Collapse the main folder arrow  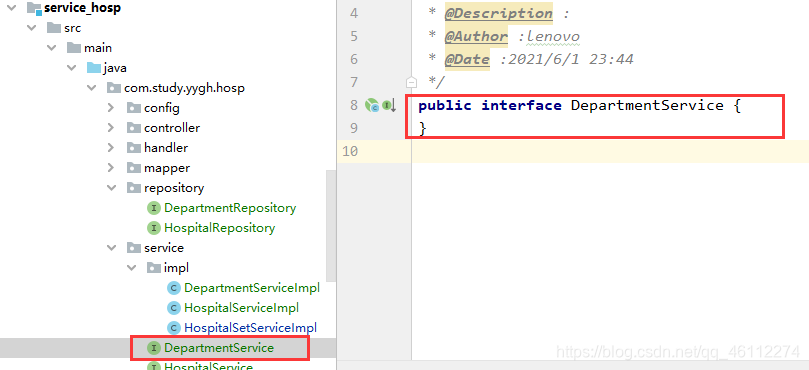(52, 48)
